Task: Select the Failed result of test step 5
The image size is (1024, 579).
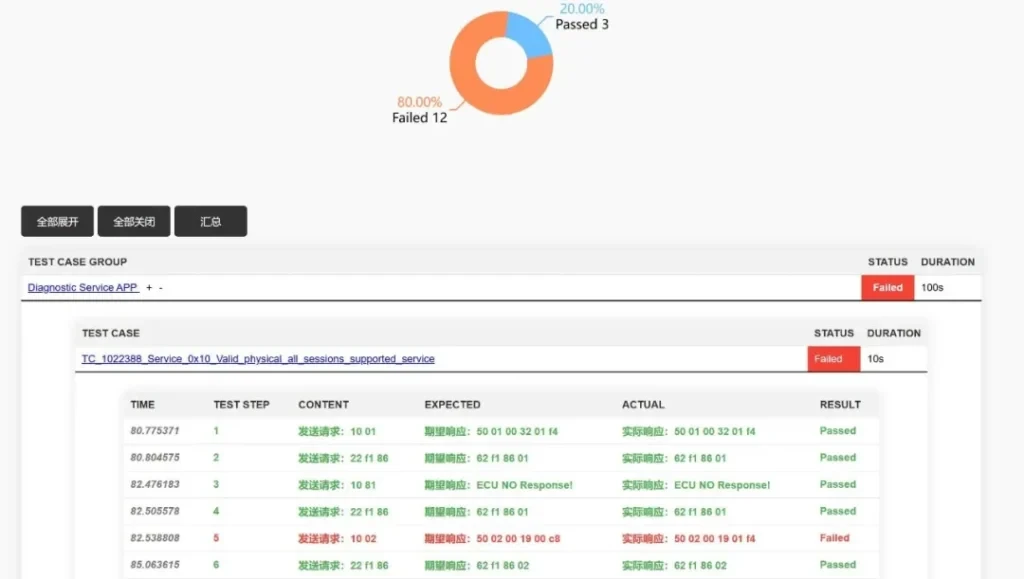Action: click(x=834, y=538)
